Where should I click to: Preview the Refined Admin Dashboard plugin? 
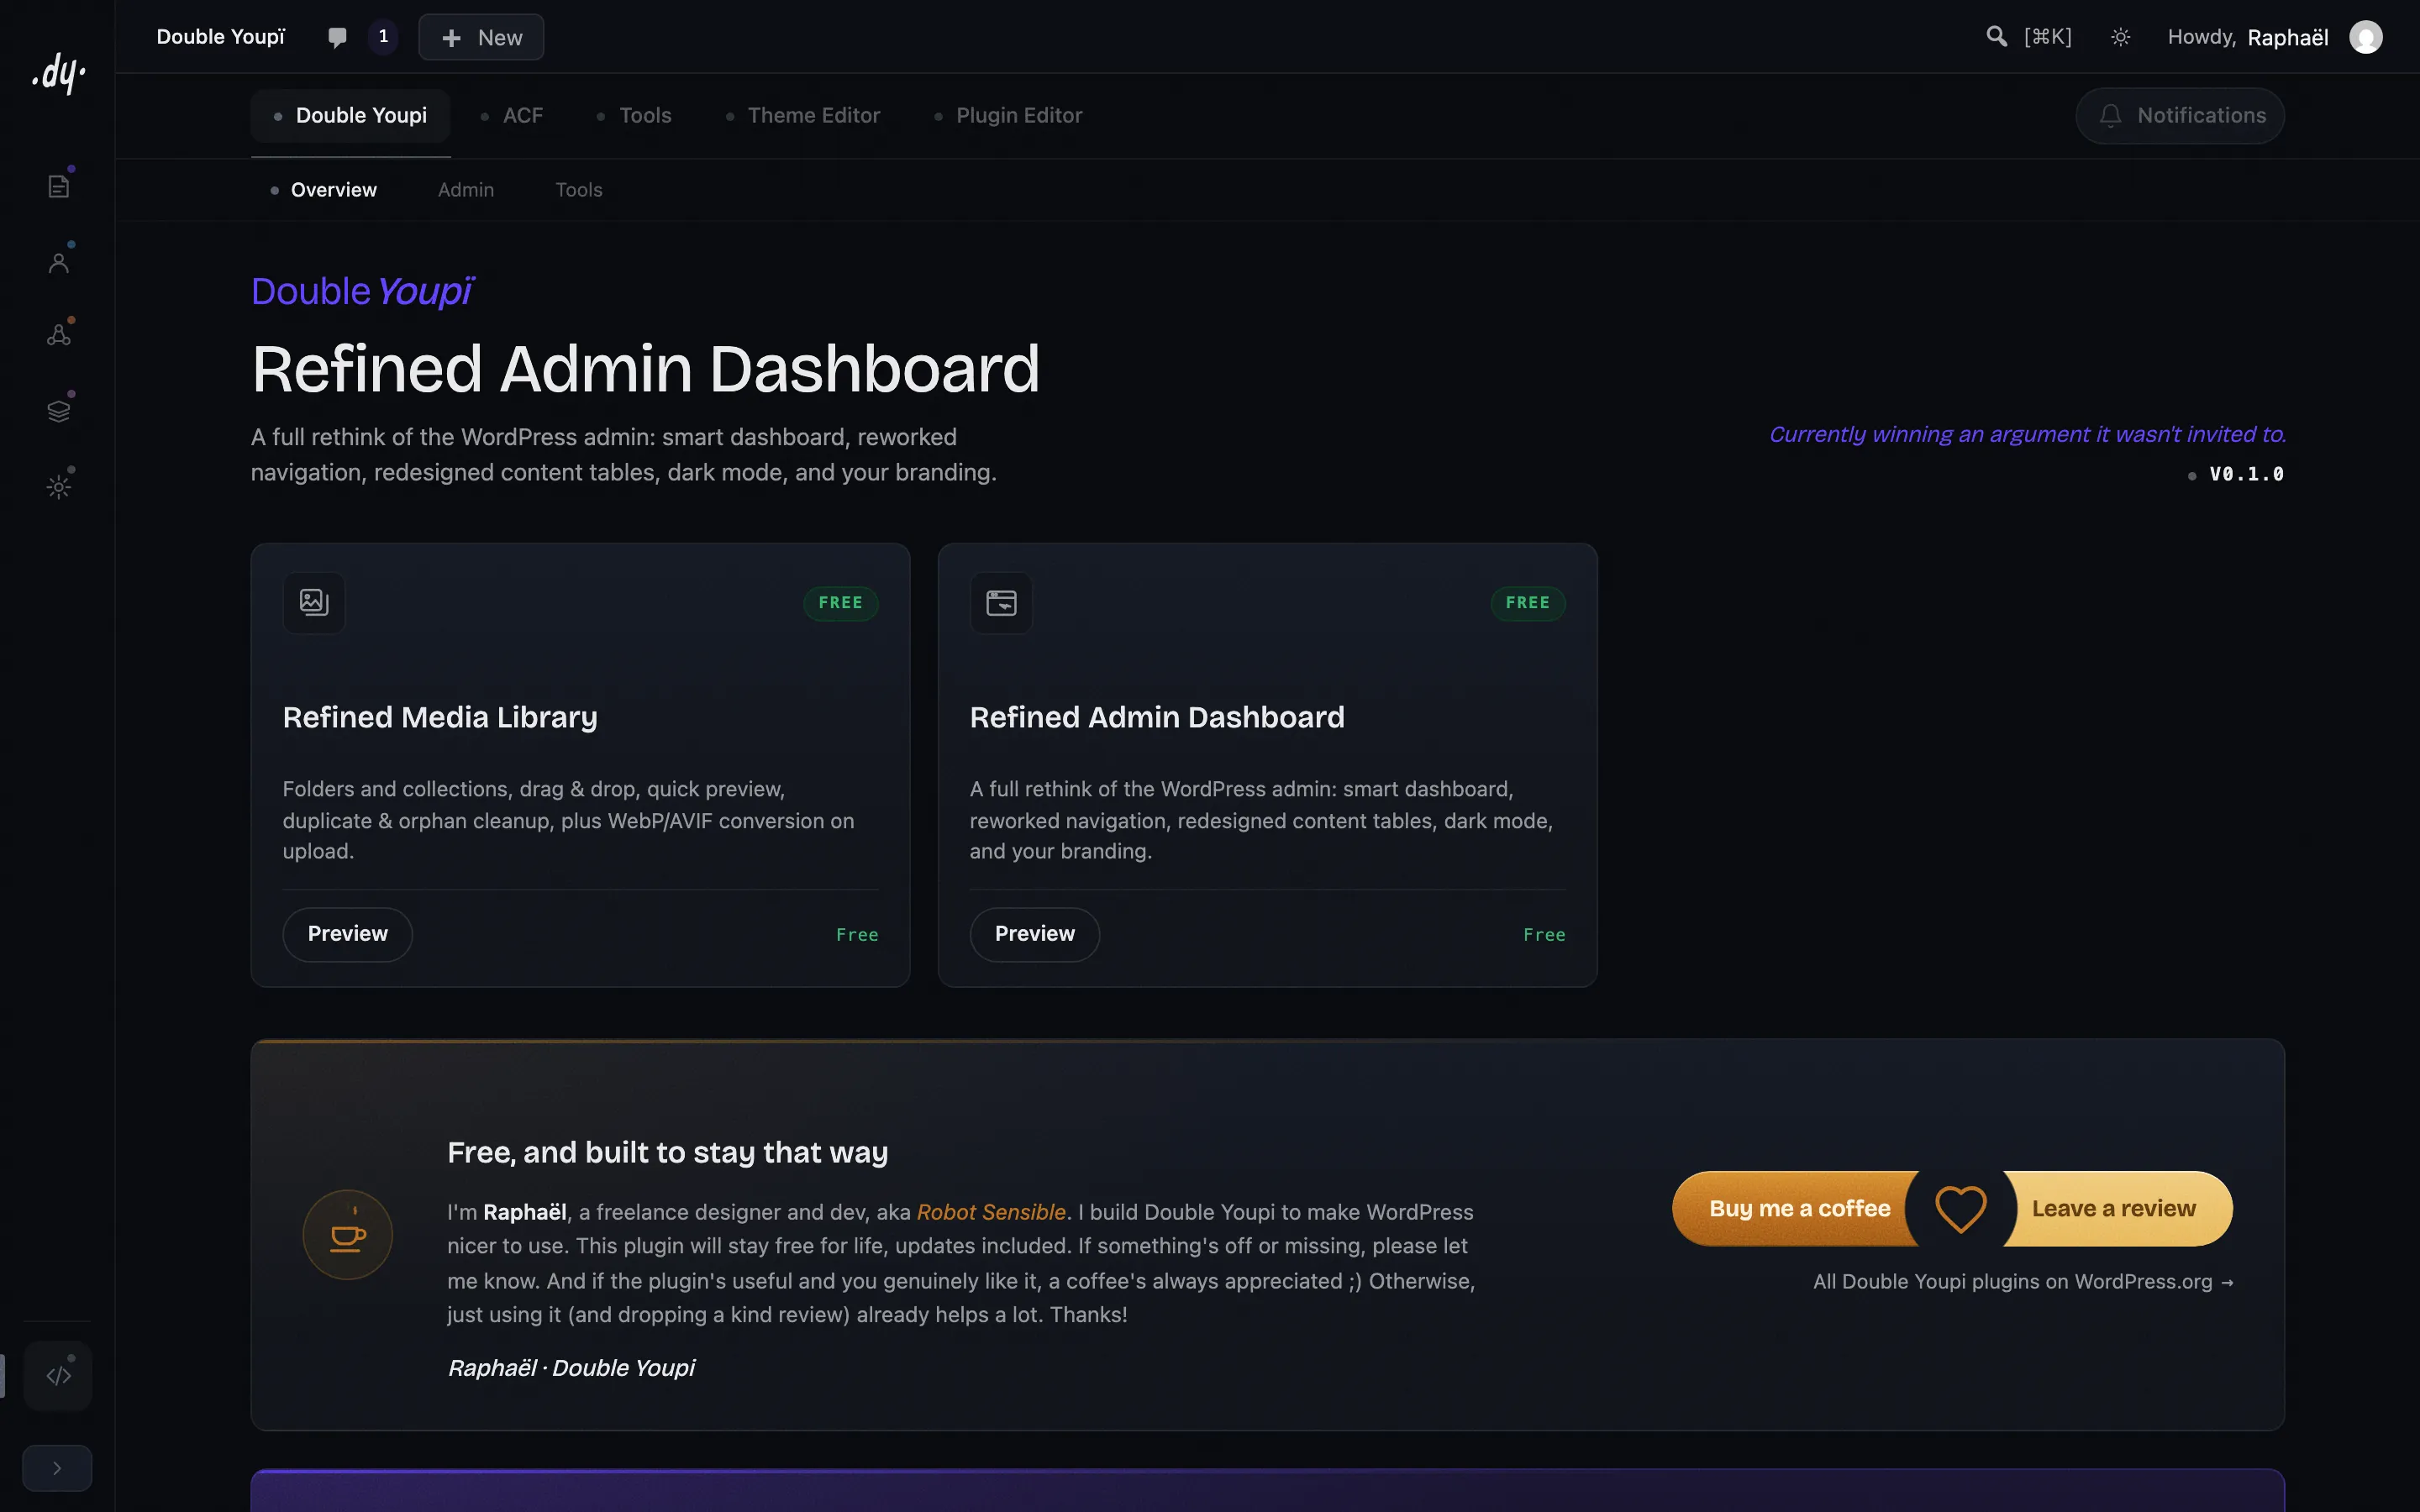[x=1035, y=934]
